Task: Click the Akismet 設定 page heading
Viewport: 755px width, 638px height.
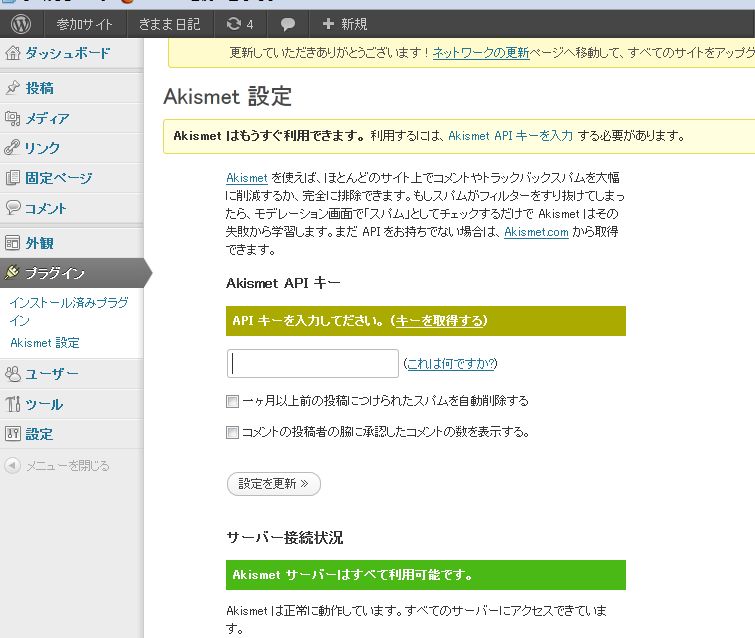Action: [x=227, y=96]
